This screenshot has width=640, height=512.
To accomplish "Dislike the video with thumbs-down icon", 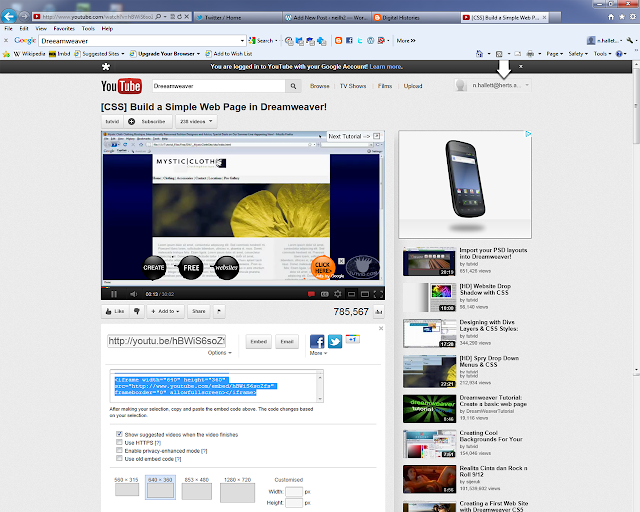I will point(137,311).
